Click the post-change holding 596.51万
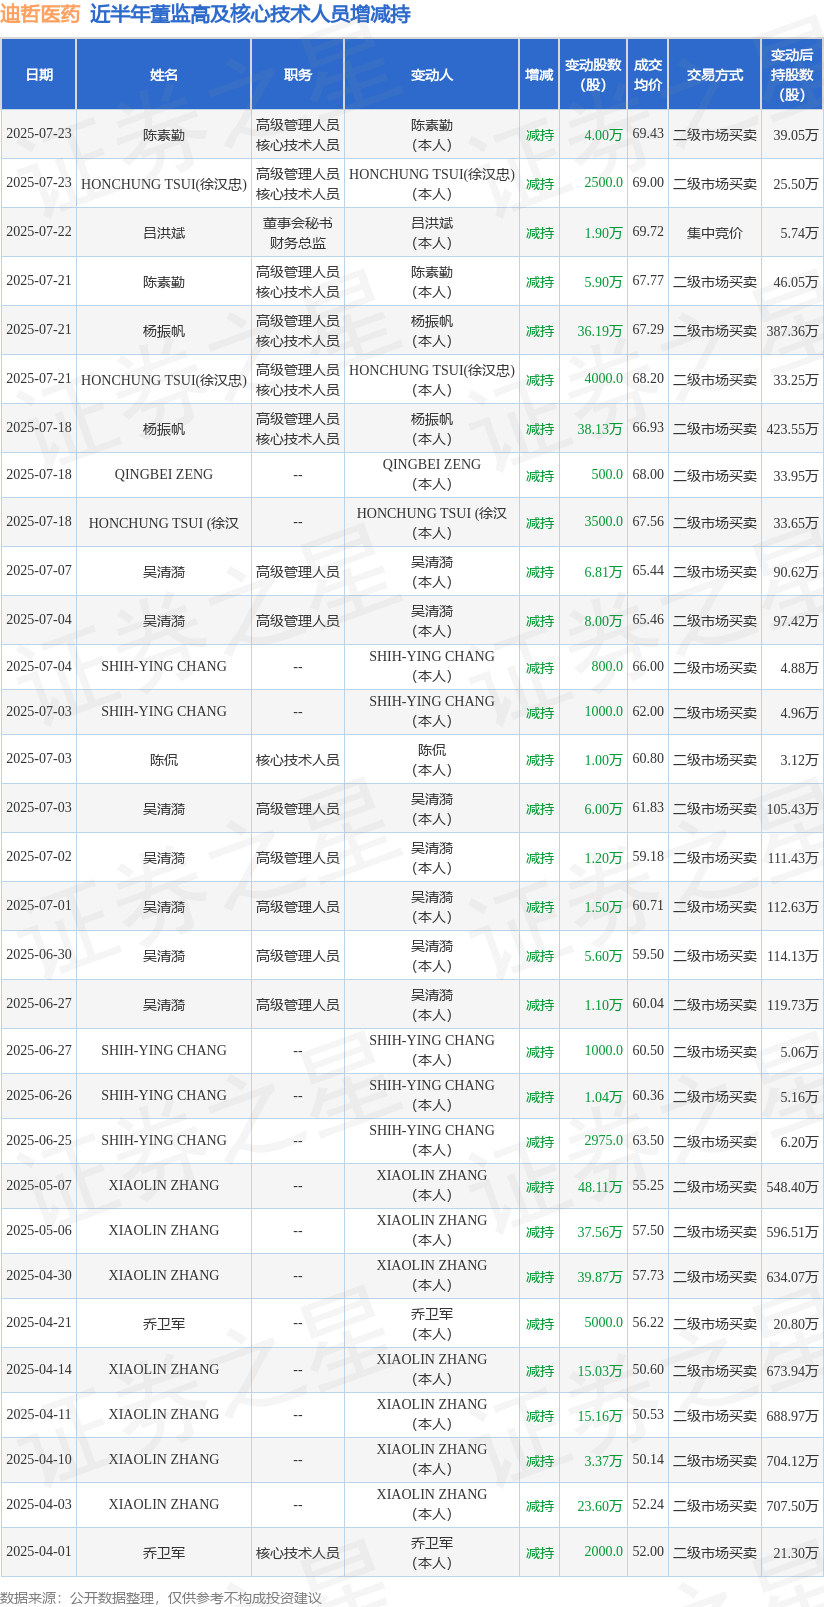Screen dimensions: 824x1607 click(792, 1232)
